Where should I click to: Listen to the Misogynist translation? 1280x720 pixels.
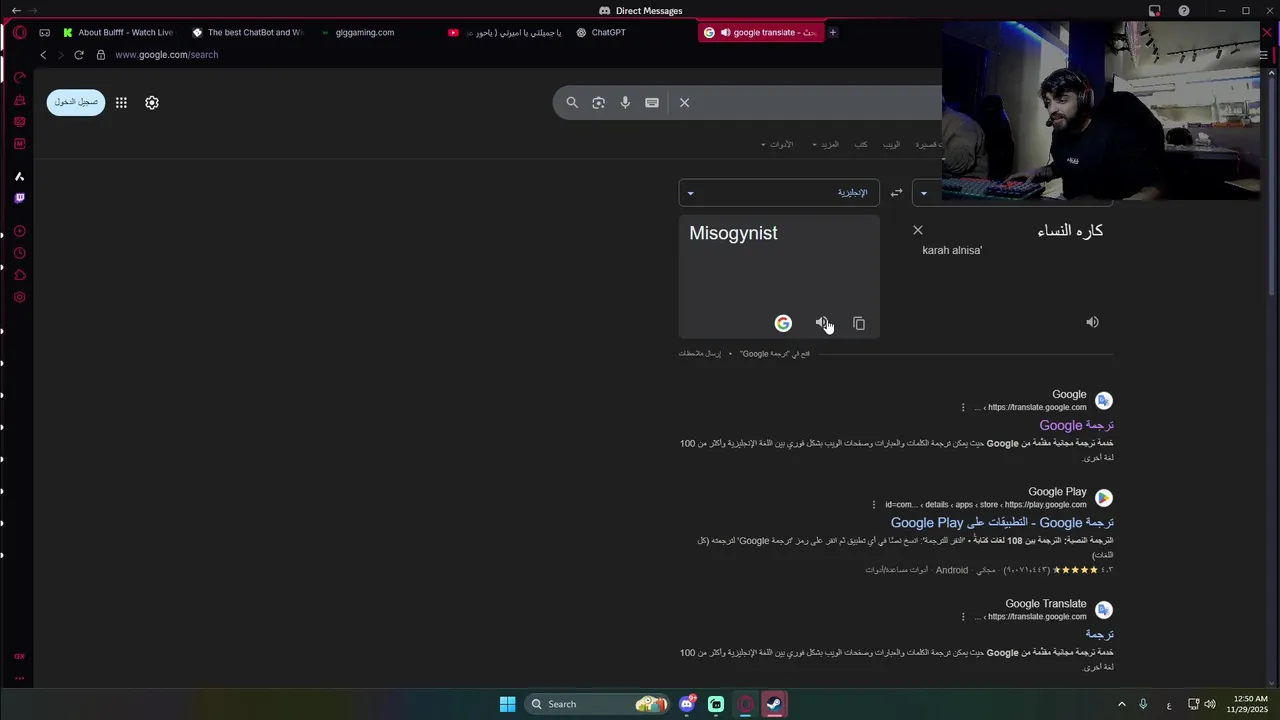pos(821,323)
